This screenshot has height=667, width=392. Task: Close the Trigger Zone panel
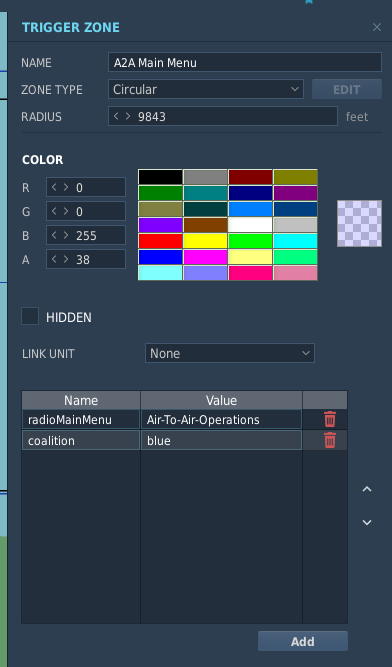click(377, 27)
